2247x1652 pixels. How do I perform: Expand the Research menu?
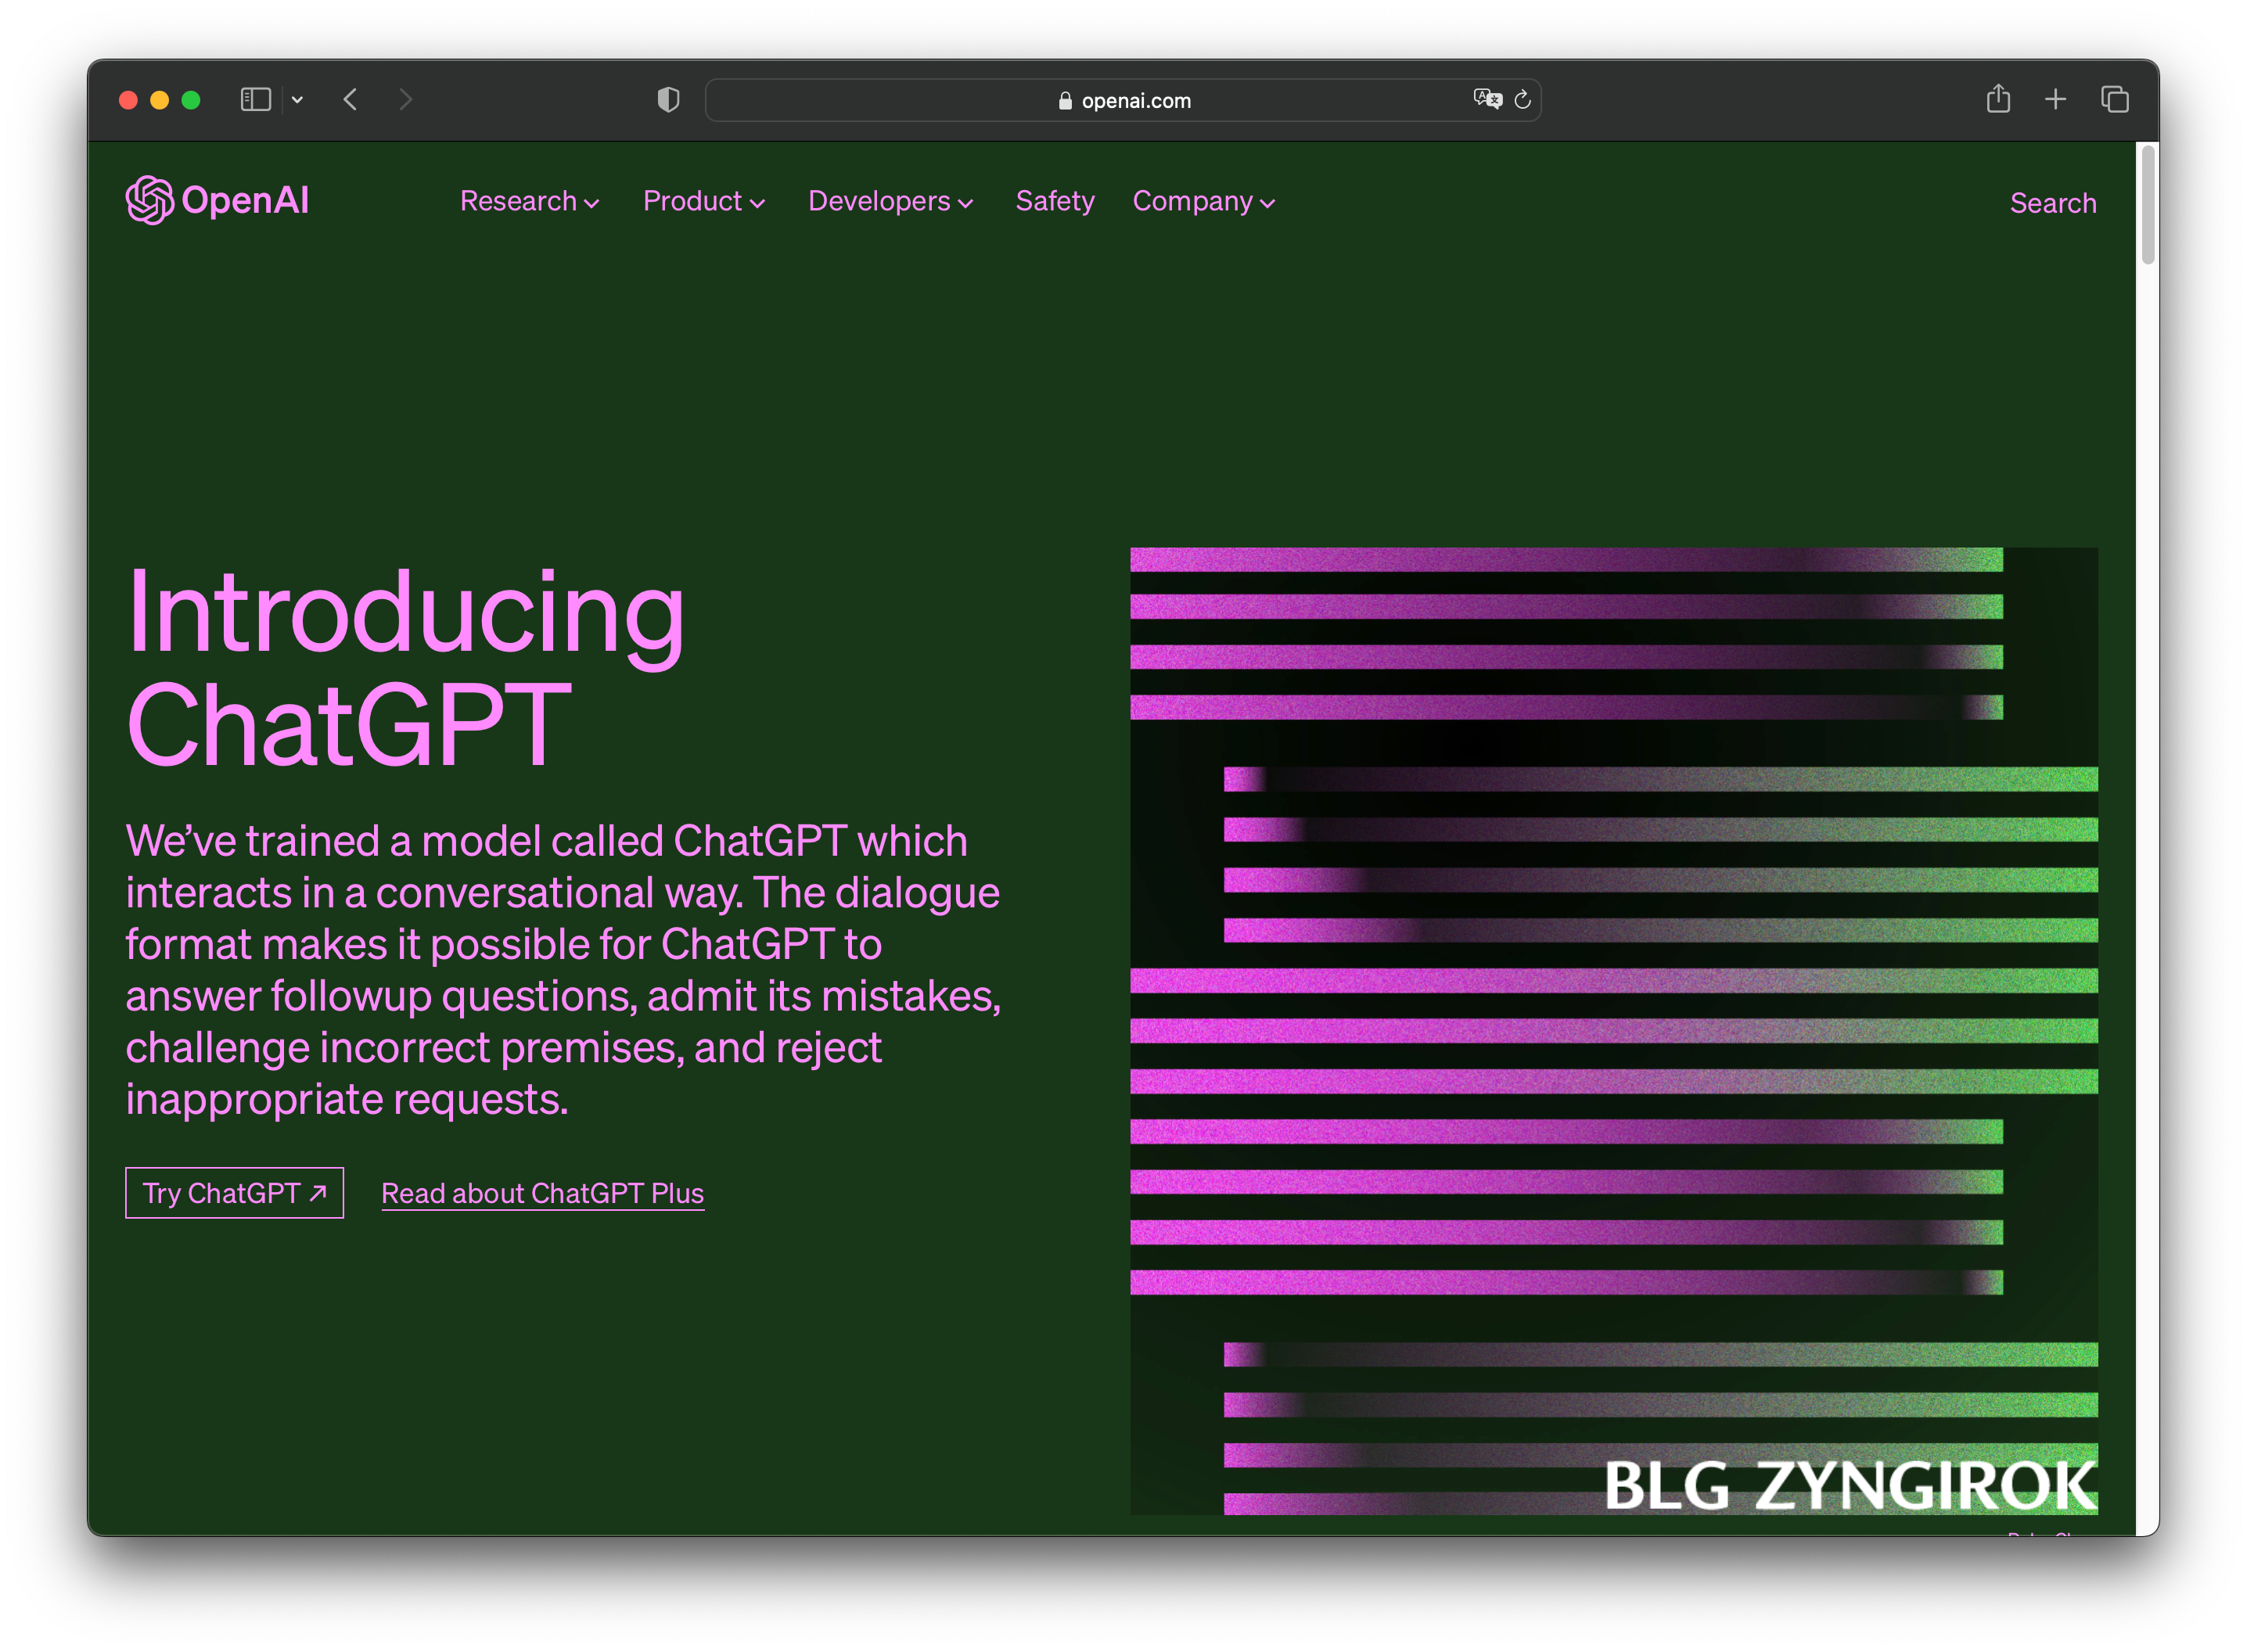click(x=529, y=201)
